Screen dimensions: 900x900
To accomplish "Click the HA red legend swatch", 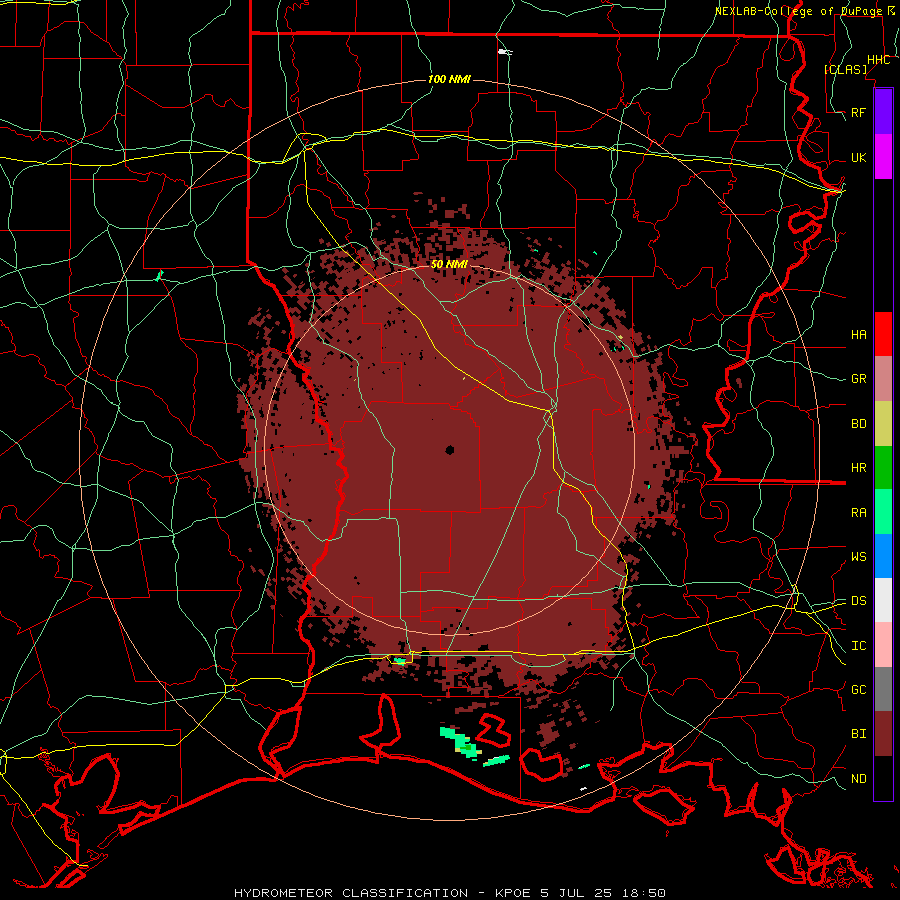I will coord(883,334).
